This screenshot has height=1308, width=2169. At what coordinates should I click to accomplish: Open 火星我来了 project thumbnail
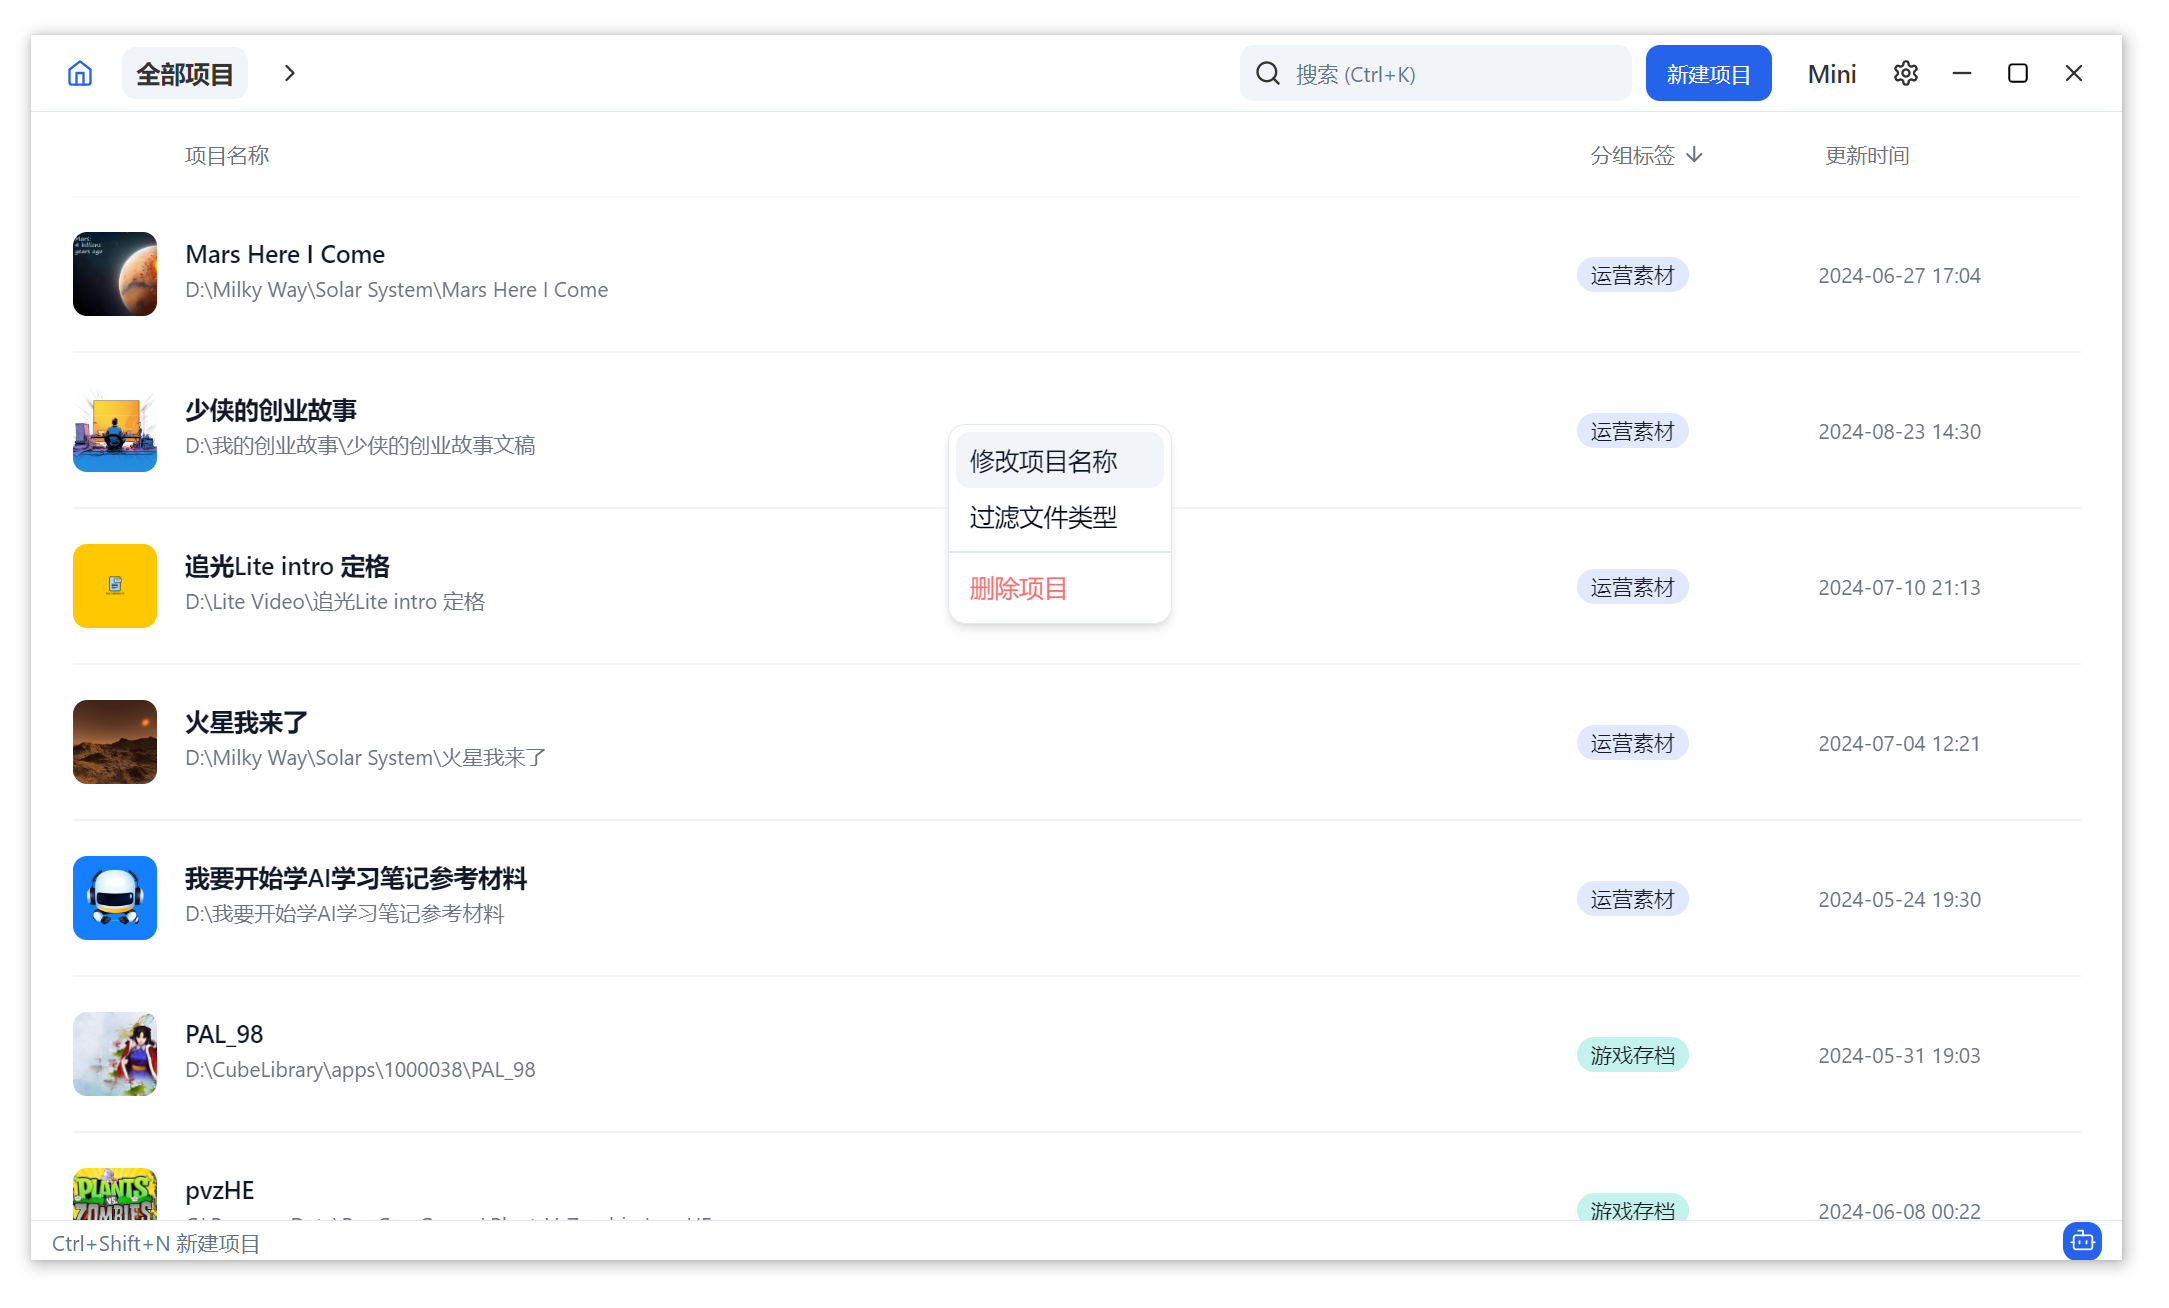pyautogui.click(x=115, y=742)
